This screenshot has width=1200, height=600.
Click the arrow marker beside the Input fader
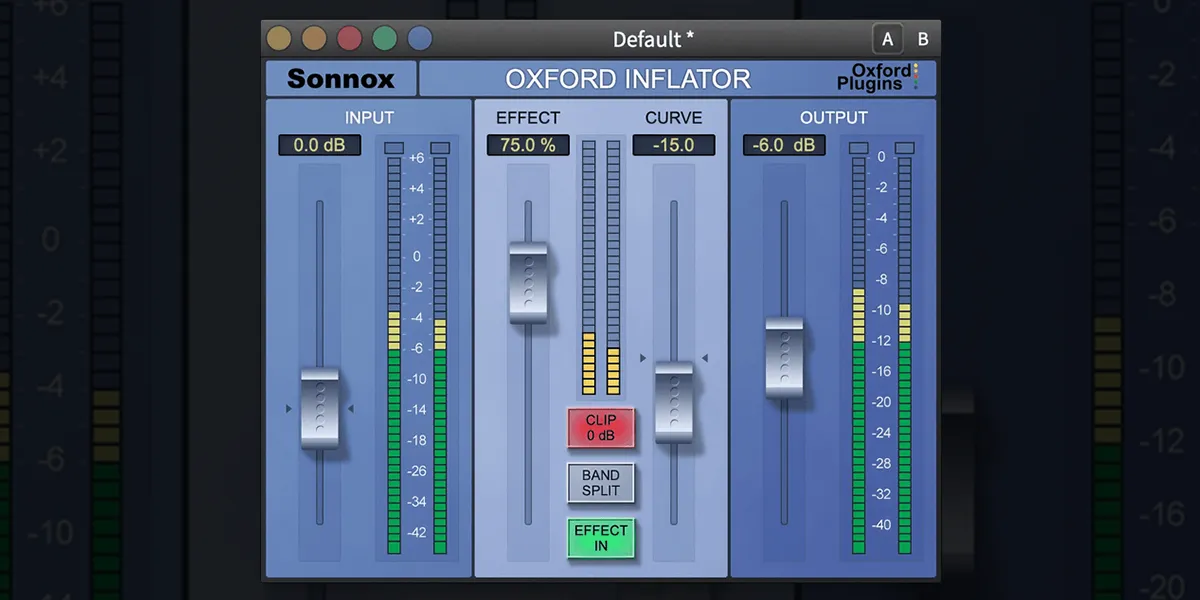[x=289, y=409]
